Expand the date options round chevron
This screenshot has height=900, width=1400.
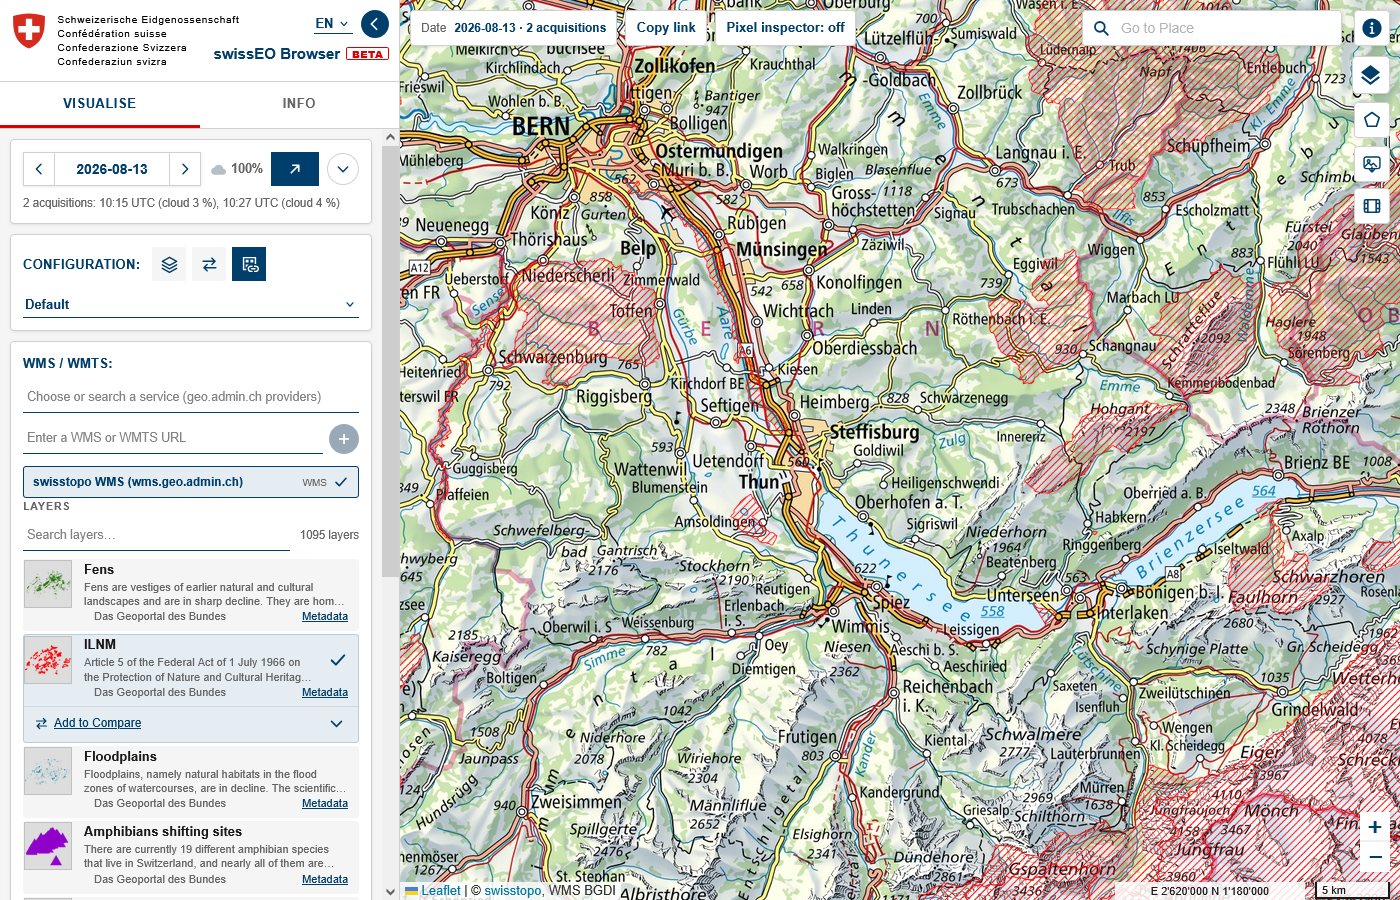tap(343, 169)
